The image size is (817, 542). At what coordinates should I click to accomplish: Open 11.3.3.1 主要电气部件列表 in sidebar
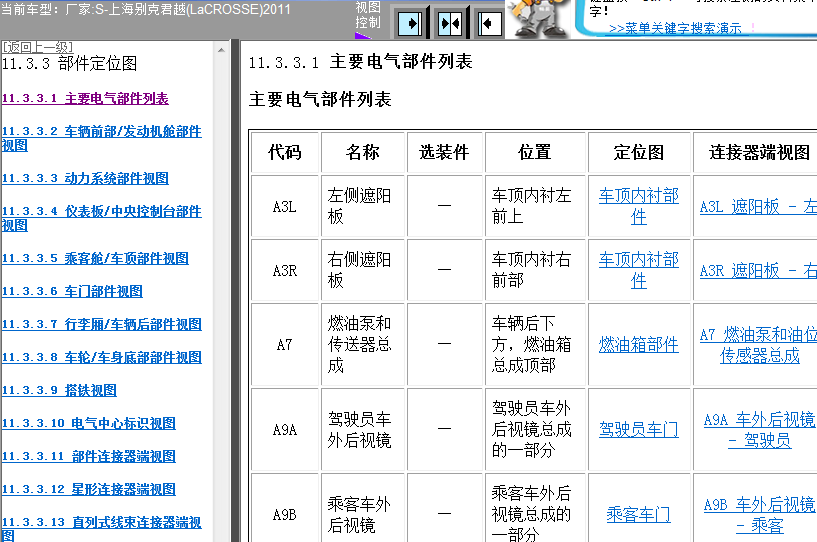click(85, 98)
